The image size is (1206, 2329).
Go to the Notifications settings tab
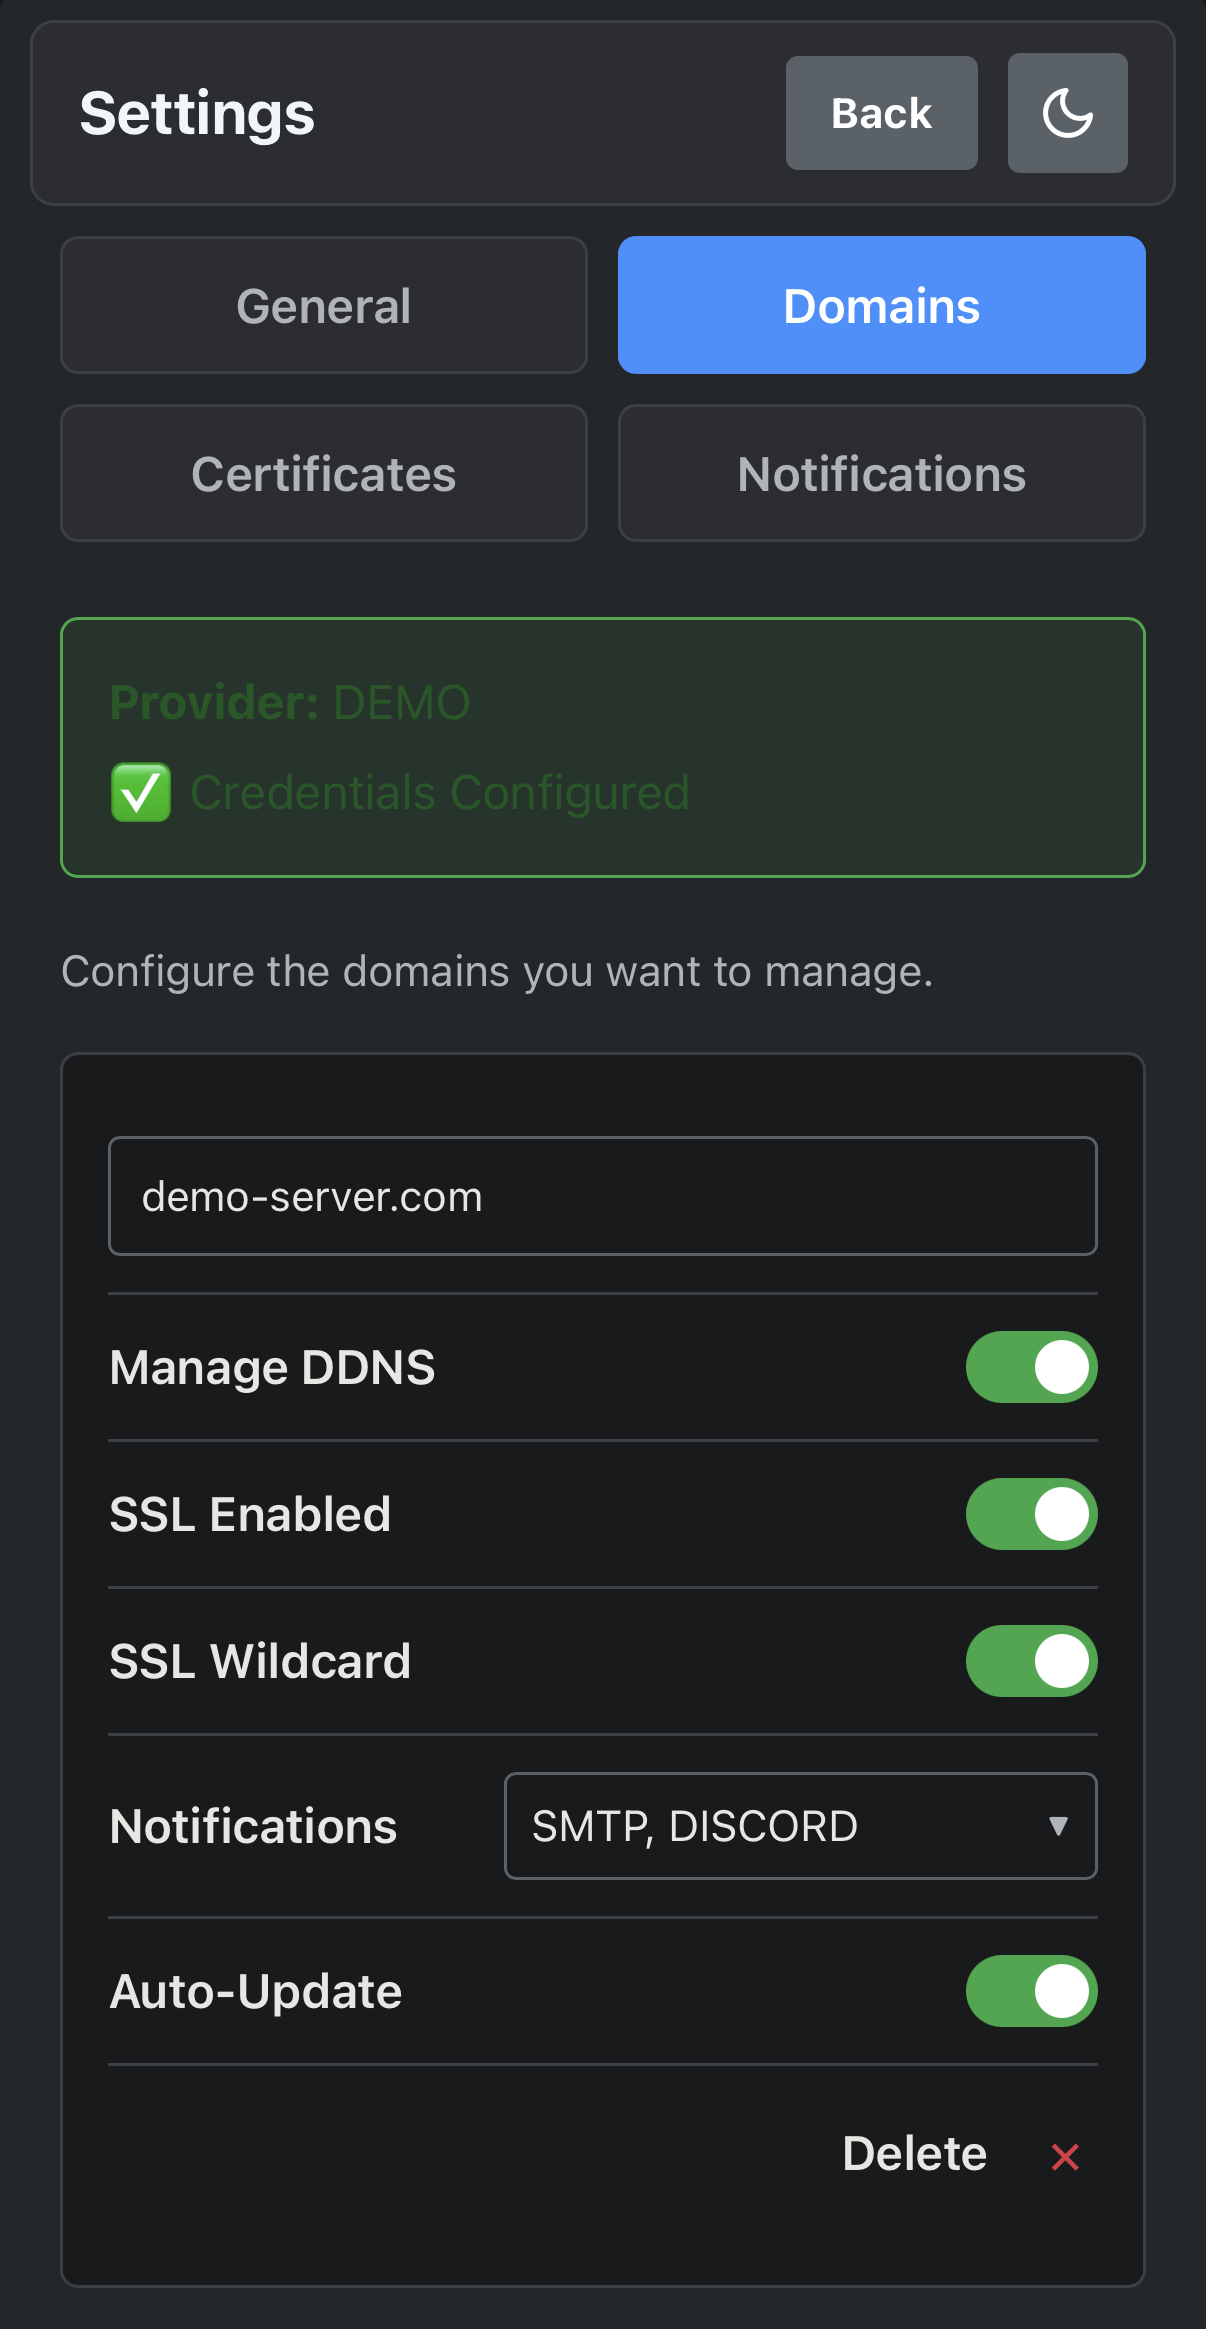882,473
